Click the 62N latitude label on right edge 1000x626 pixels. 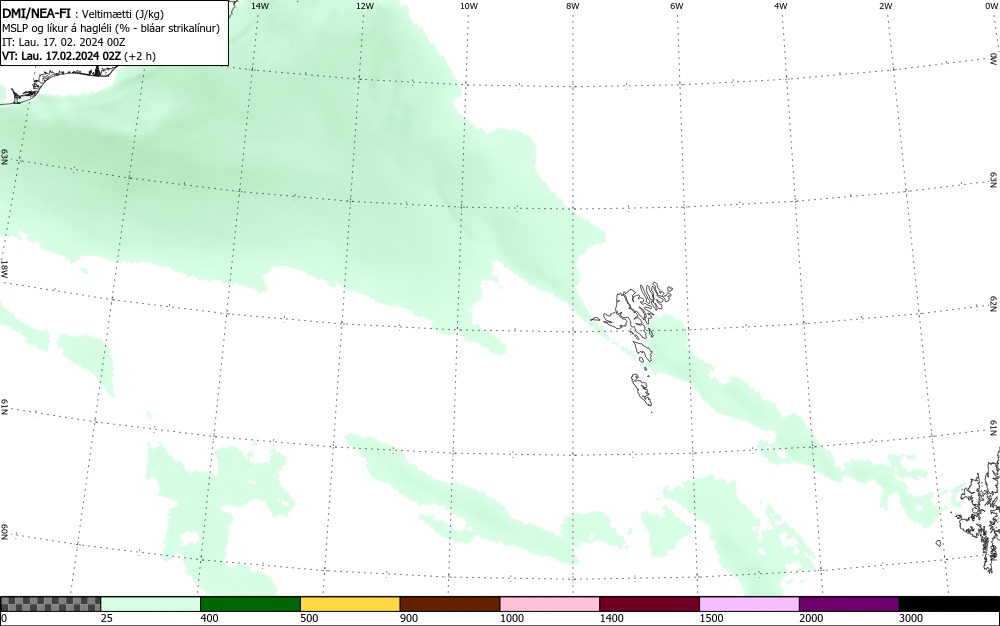994,304
